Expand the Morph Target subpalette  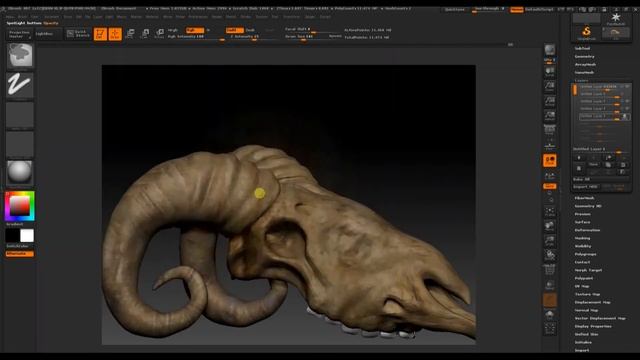point(589,270)
